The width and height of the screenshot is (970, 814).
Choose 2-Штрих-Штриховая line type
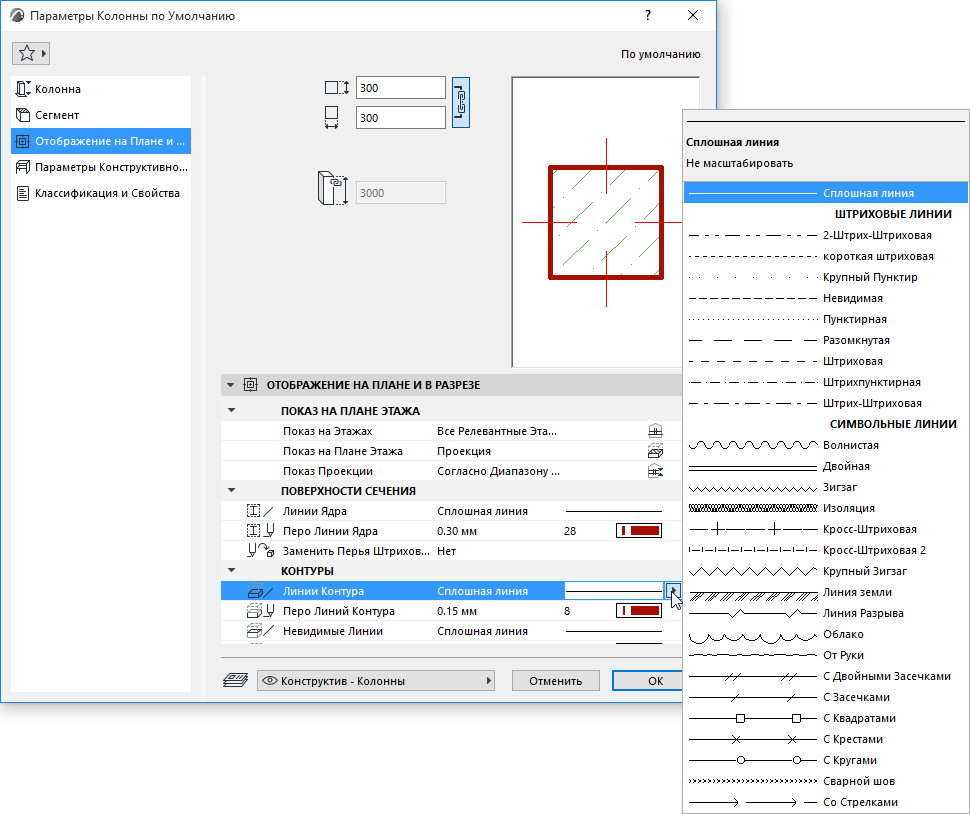coord(826,235)
